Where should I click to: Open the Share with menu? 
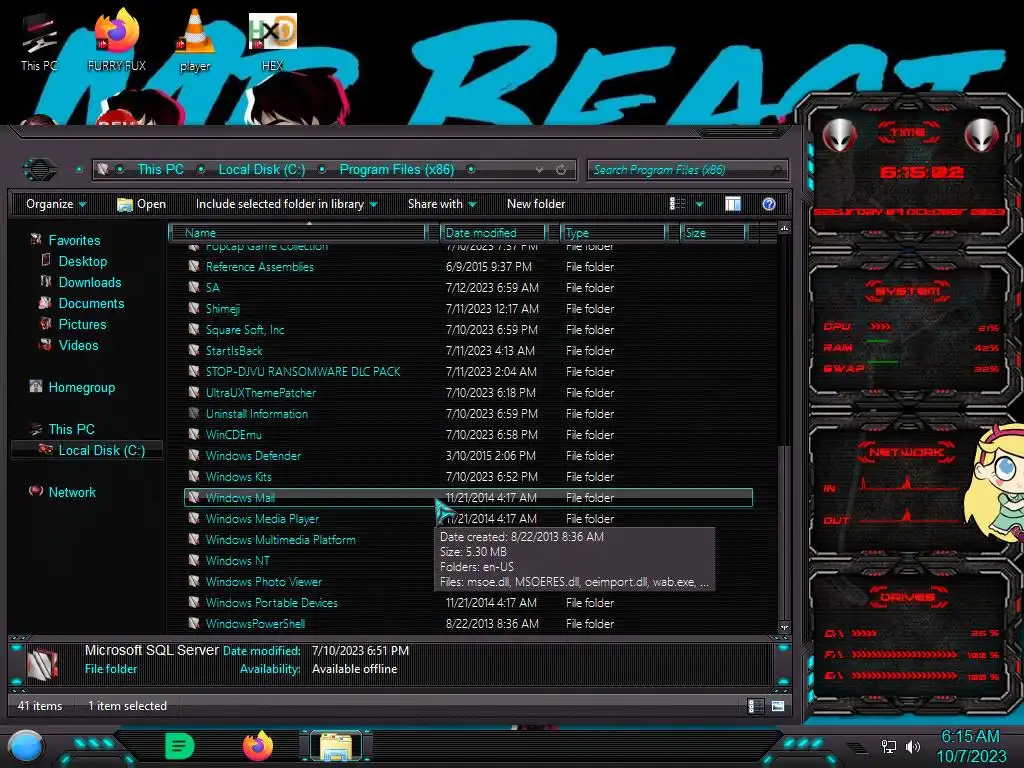[x=442, y=204]
